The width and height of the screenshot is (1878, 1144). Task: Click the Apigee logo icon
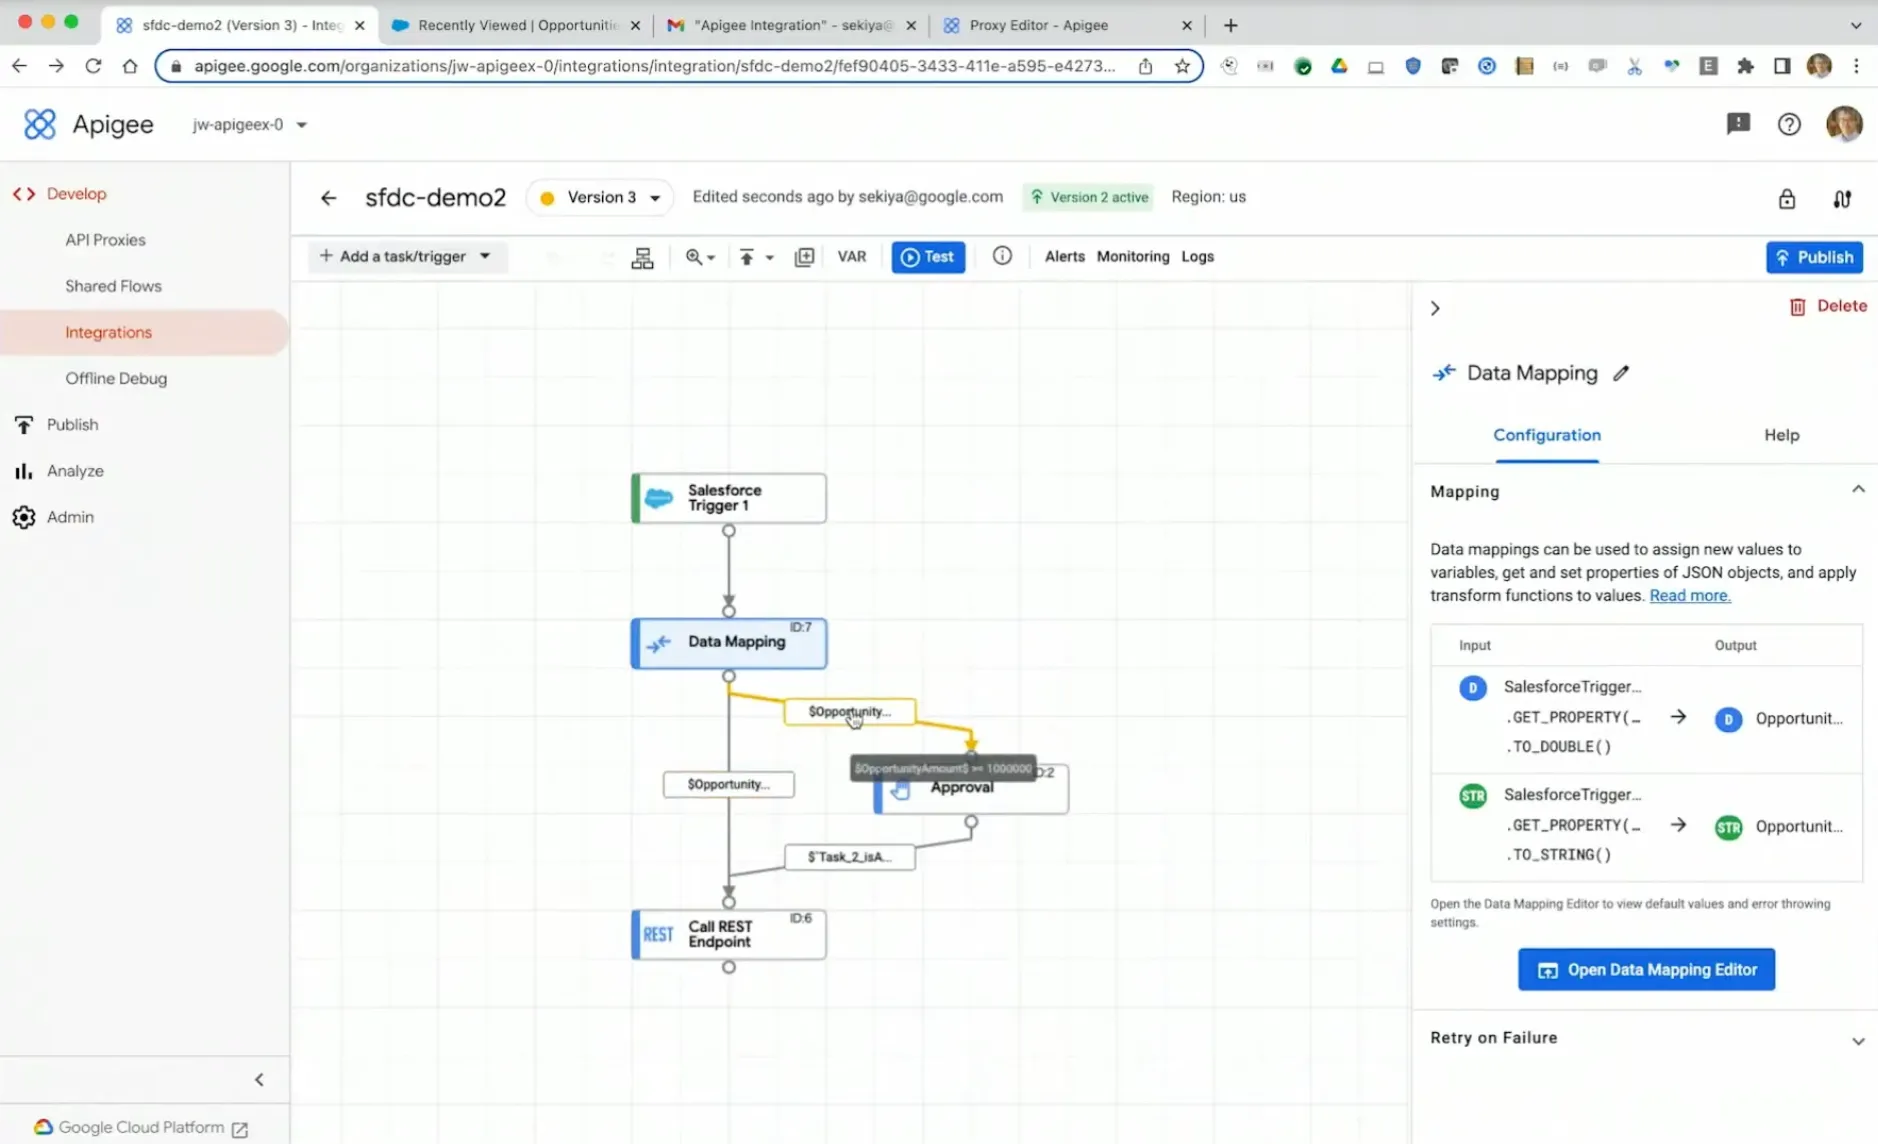click(39, 124)
